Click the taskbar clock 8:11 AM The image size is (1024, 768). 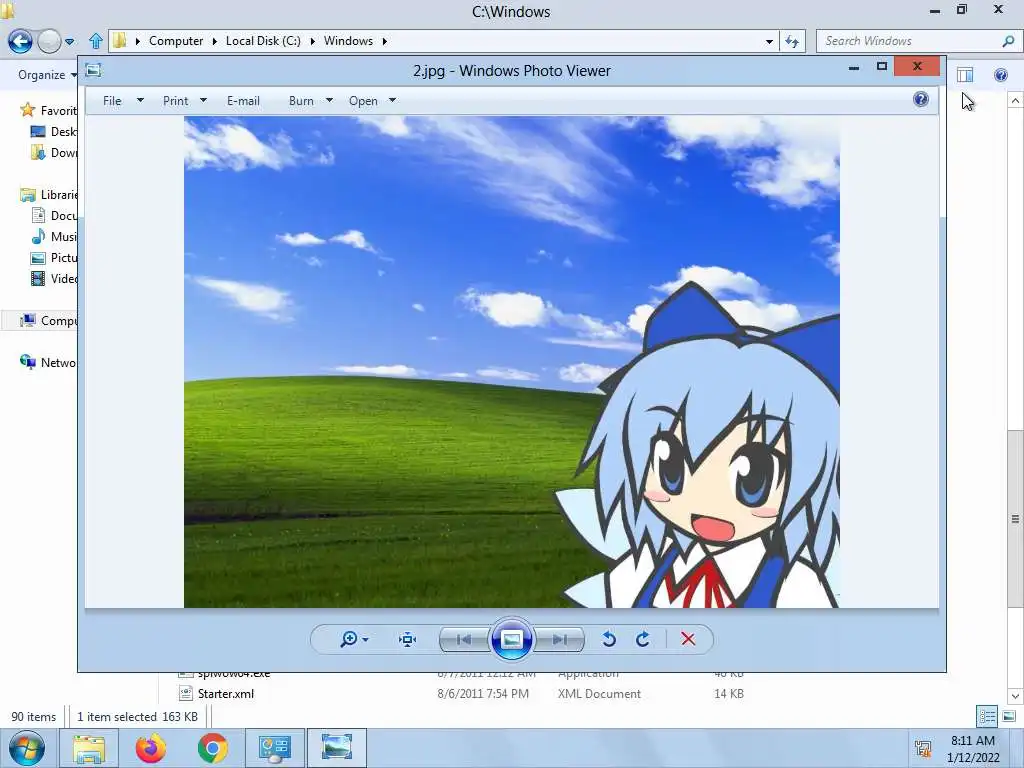972,741
